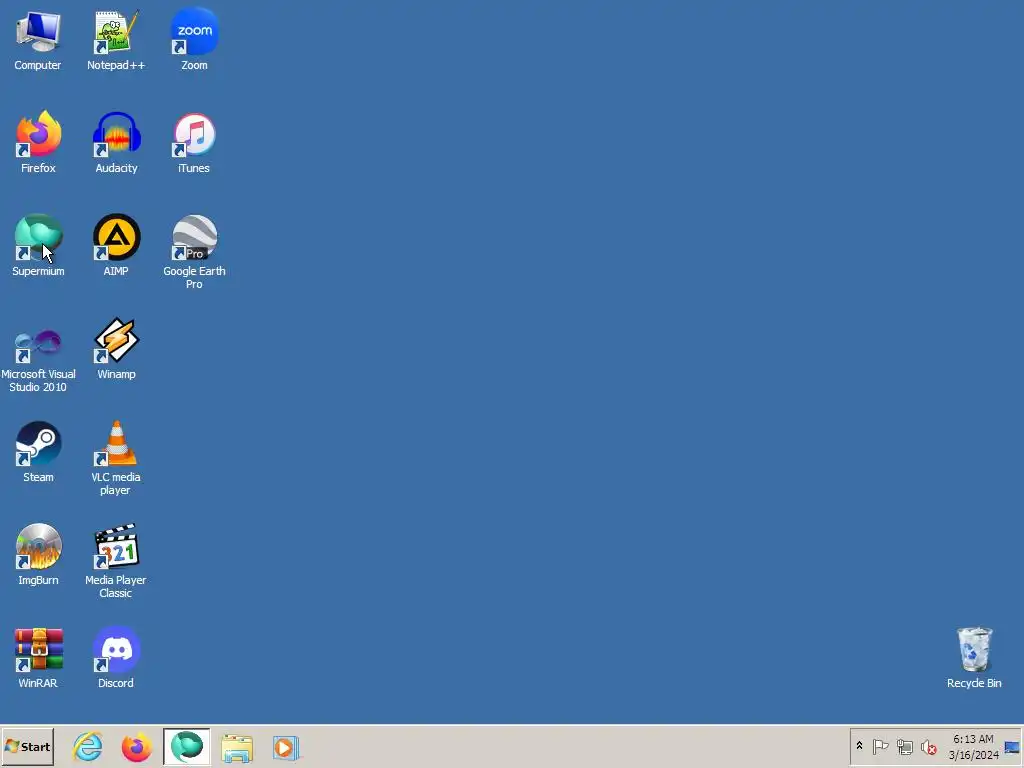Select the Recycle Bin icon

974,649
